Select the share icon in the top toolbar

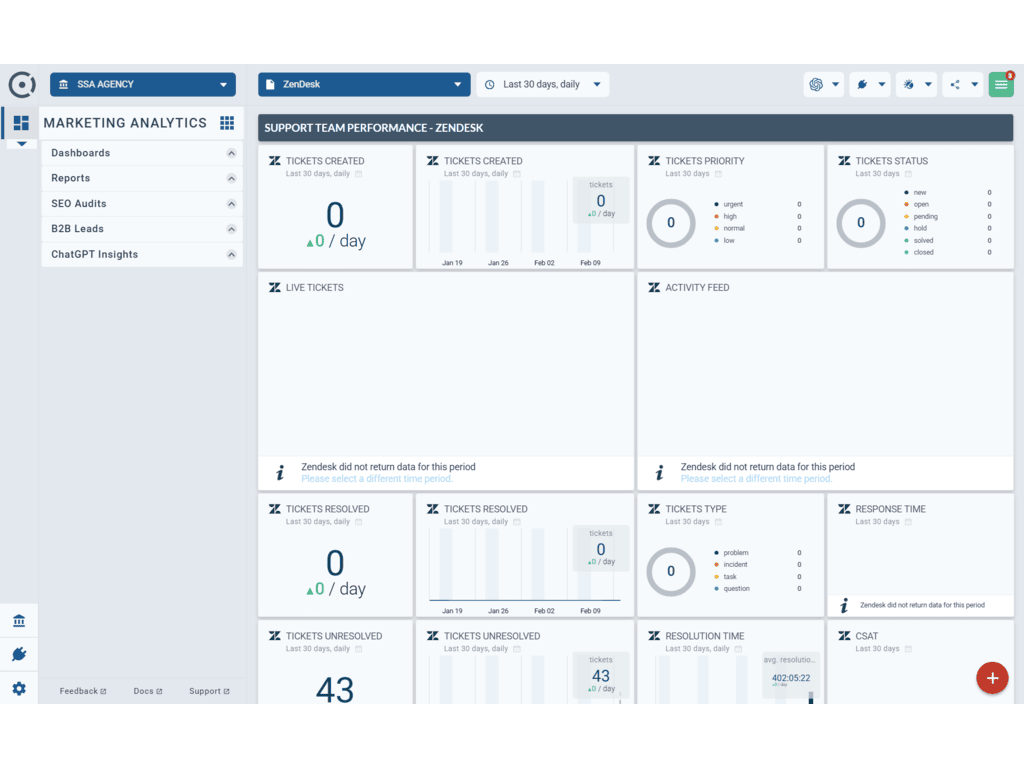955,84
